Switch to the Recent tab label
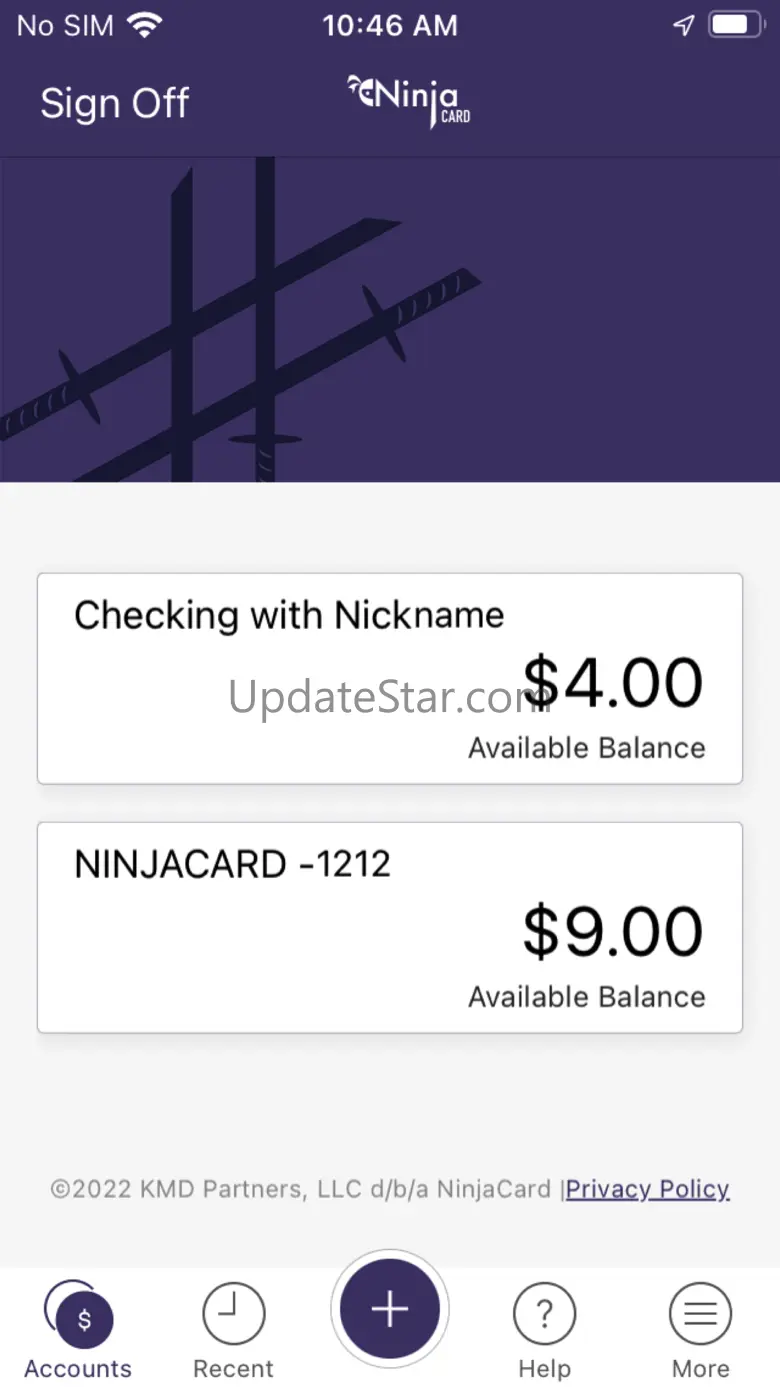The width and height of the screenshot is (780, 1387). [x=234, y=1369]
